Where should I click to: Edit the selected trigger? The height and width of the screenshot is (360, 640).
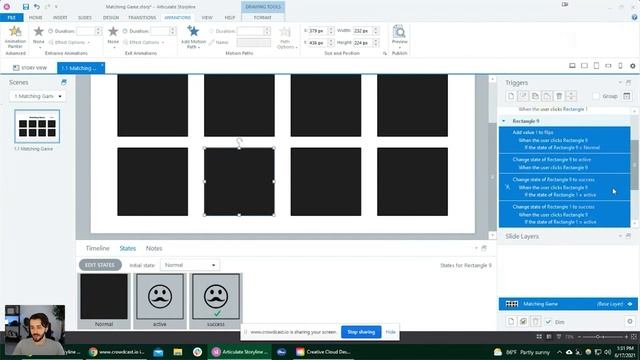[x=523, y=96]
